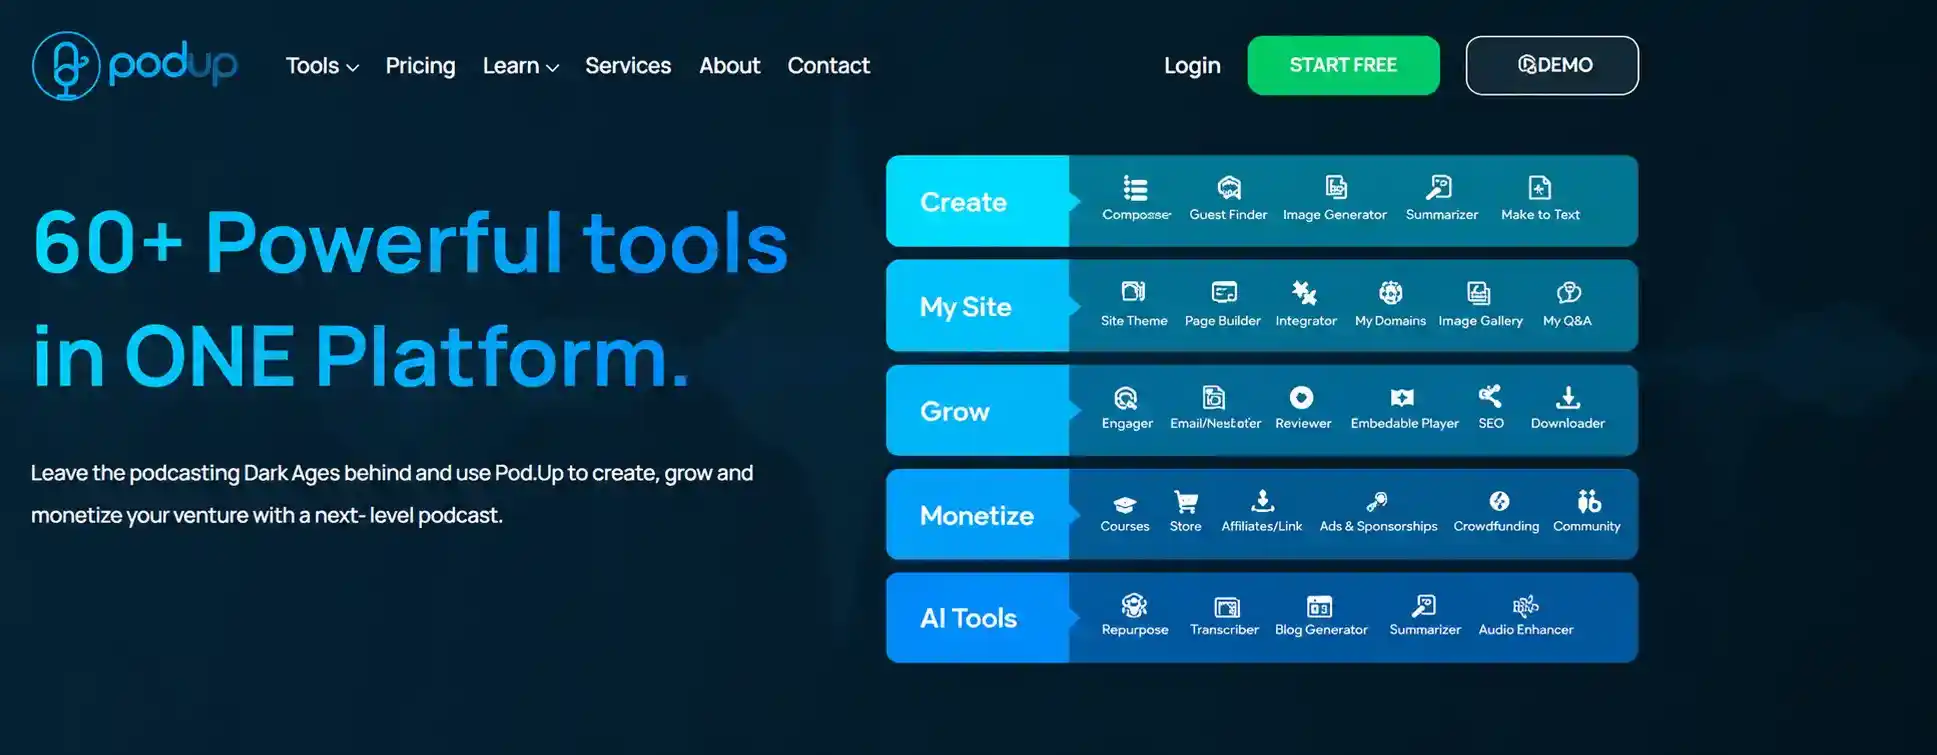The width and height of the screenshot is (1937, 755).
Task: Select the SEO share icon
Action: tap(1490, 396)
